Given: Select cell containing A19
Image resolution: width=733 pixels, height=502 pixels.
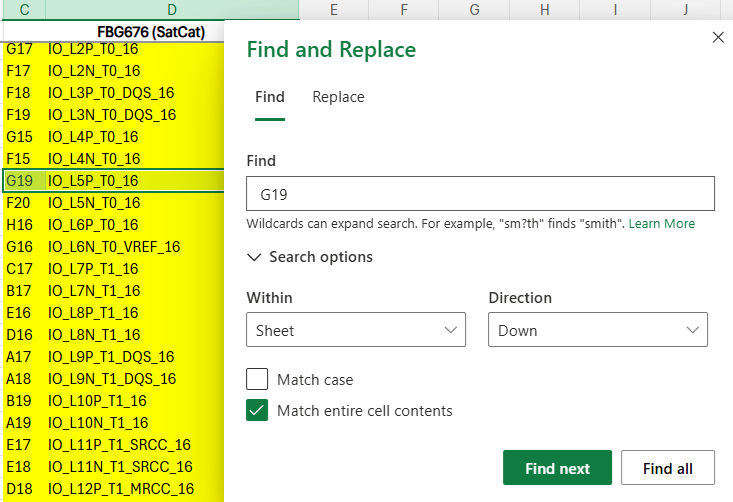Looking at the screenshot, I should point(24,422).
